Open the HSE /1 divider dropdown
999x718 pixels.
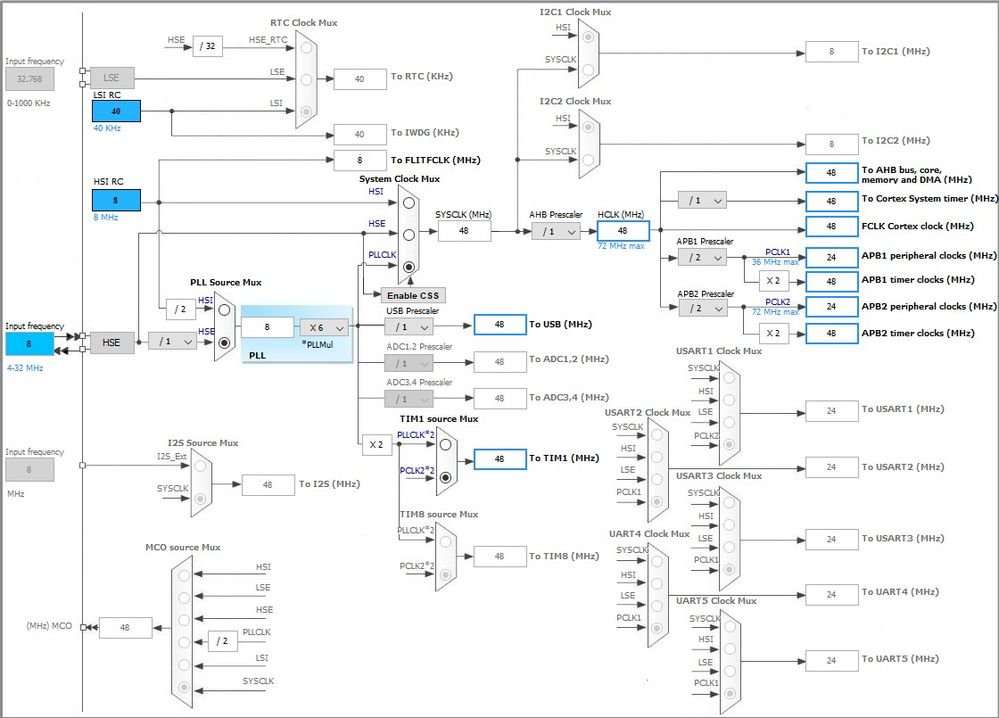click(x=172, y=341)
